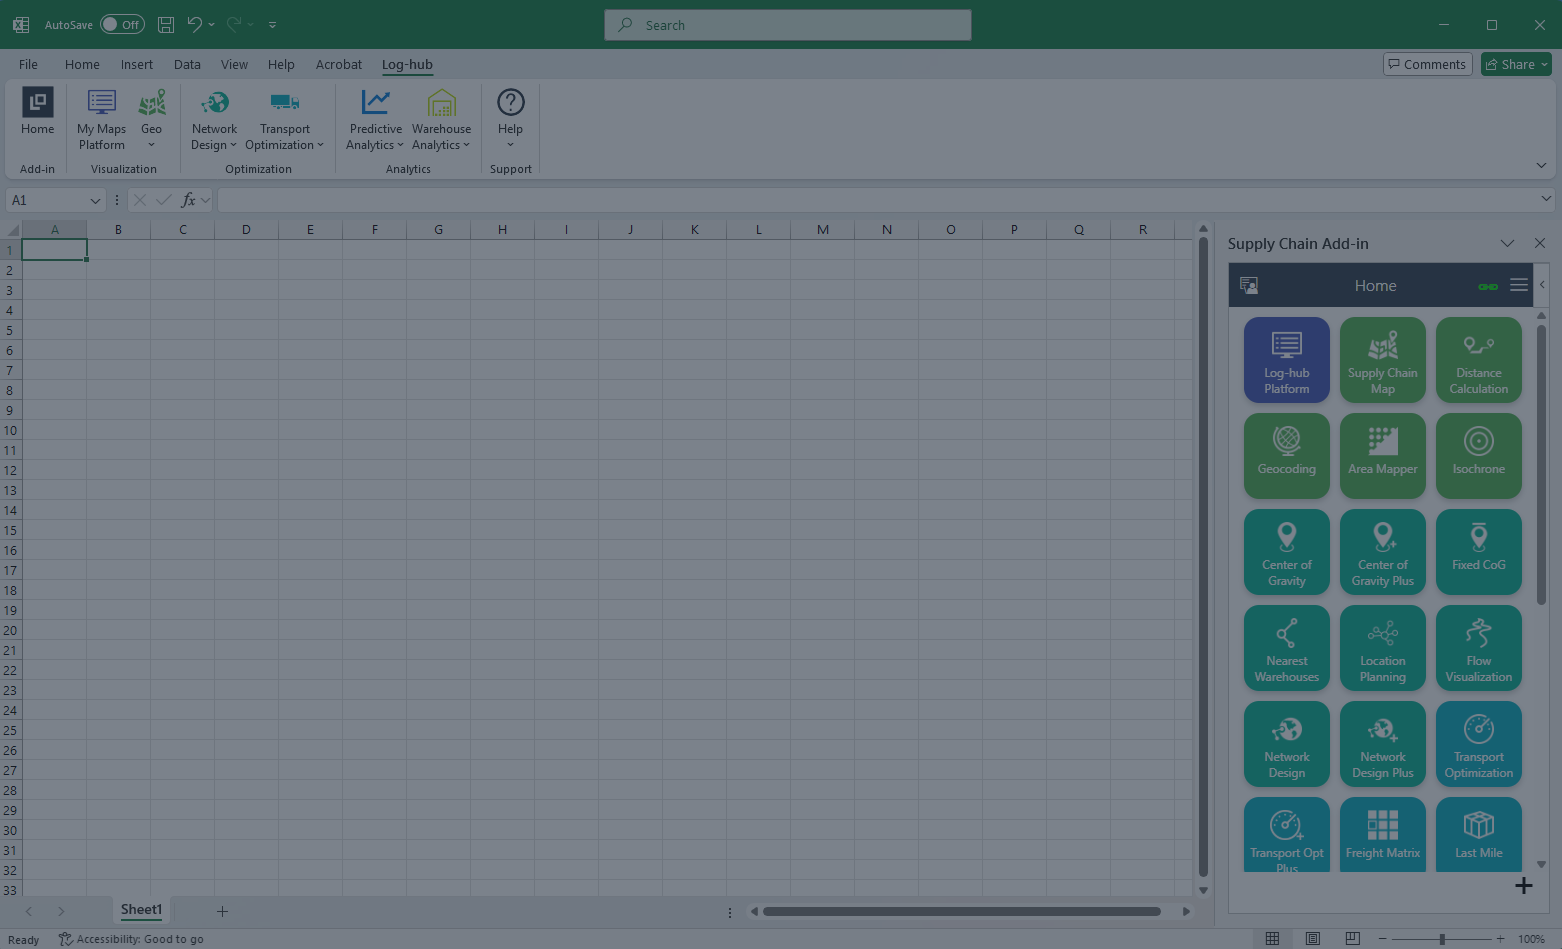This screenshot has width=1562, height=949.
Task: Select the Network Design Plus tile
Action: (1383, 744)
